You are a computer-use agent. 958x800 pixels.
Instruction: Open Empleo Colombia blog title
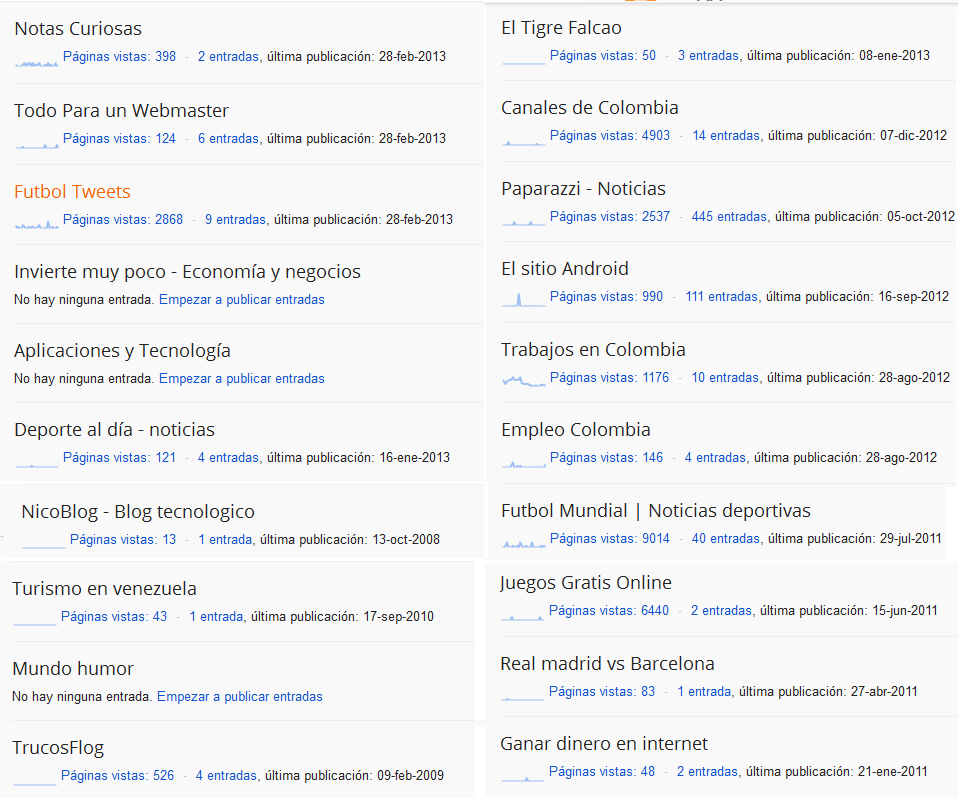point(576,430)
